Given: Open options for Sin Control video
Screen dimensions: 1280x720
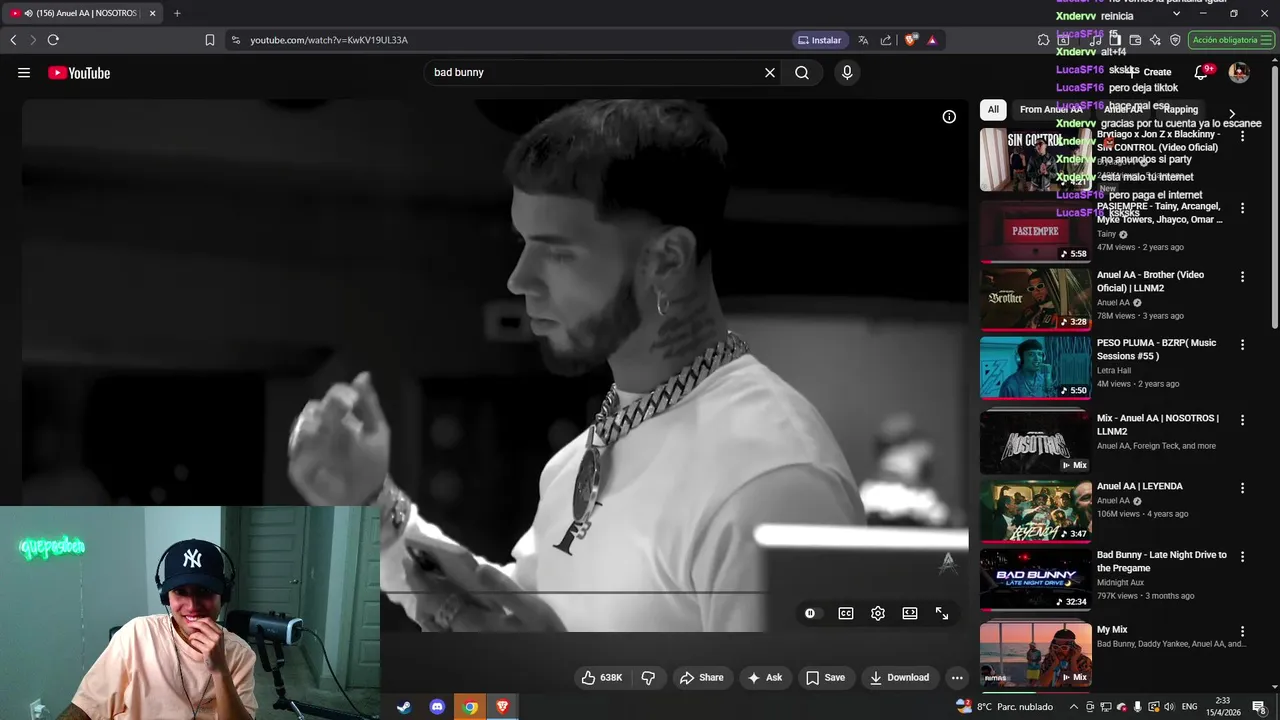Looking at the screenshot, I should click(1243, 136).
